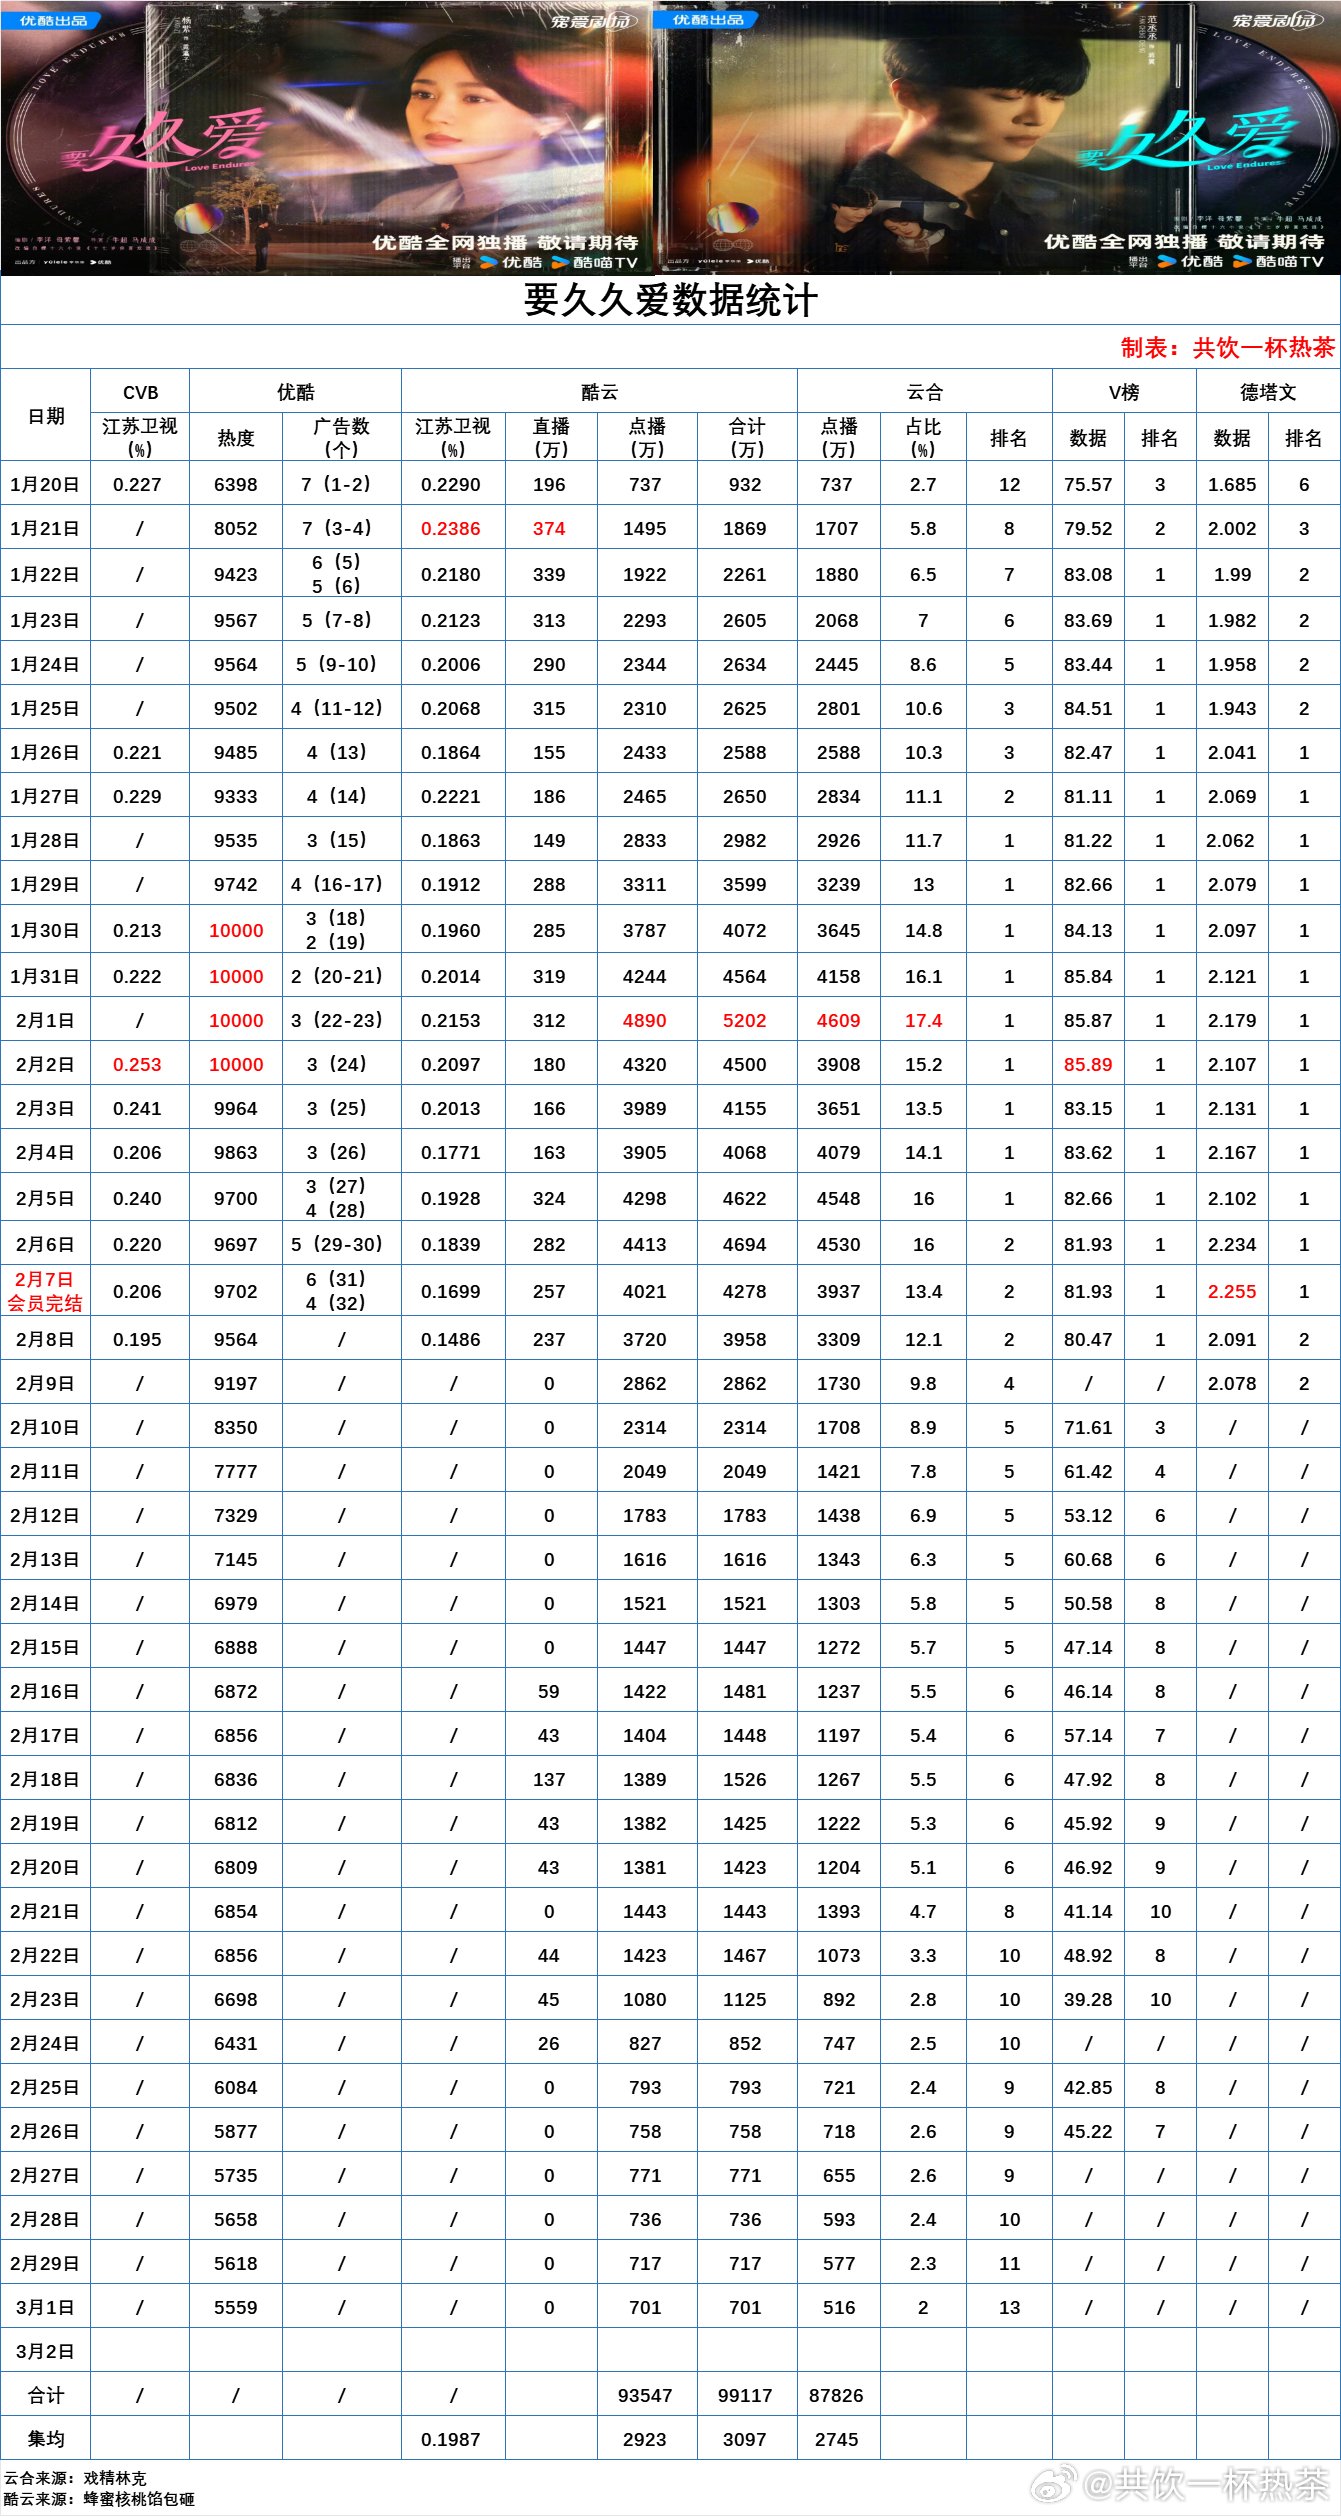Select the 3月1日 date row label
The height and width of the screenshot is (2516, 1341).
[x=45, y=2307]
